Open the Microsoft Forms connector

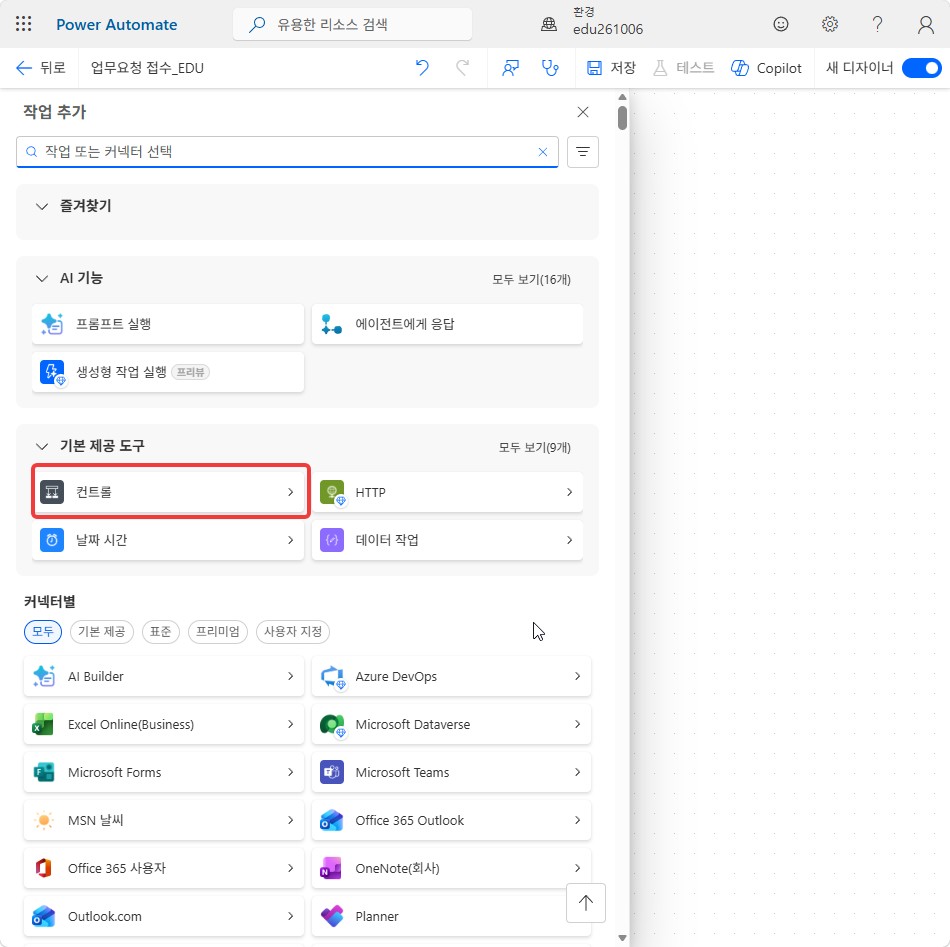pos(164,772)
